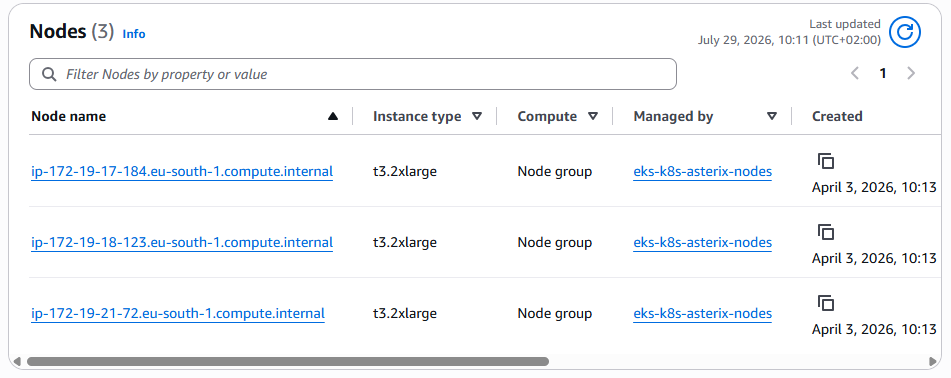Copy created date for node ip-172-19-21-72
Viewport: 951px width, 378px height.
[x=825, y=303]
